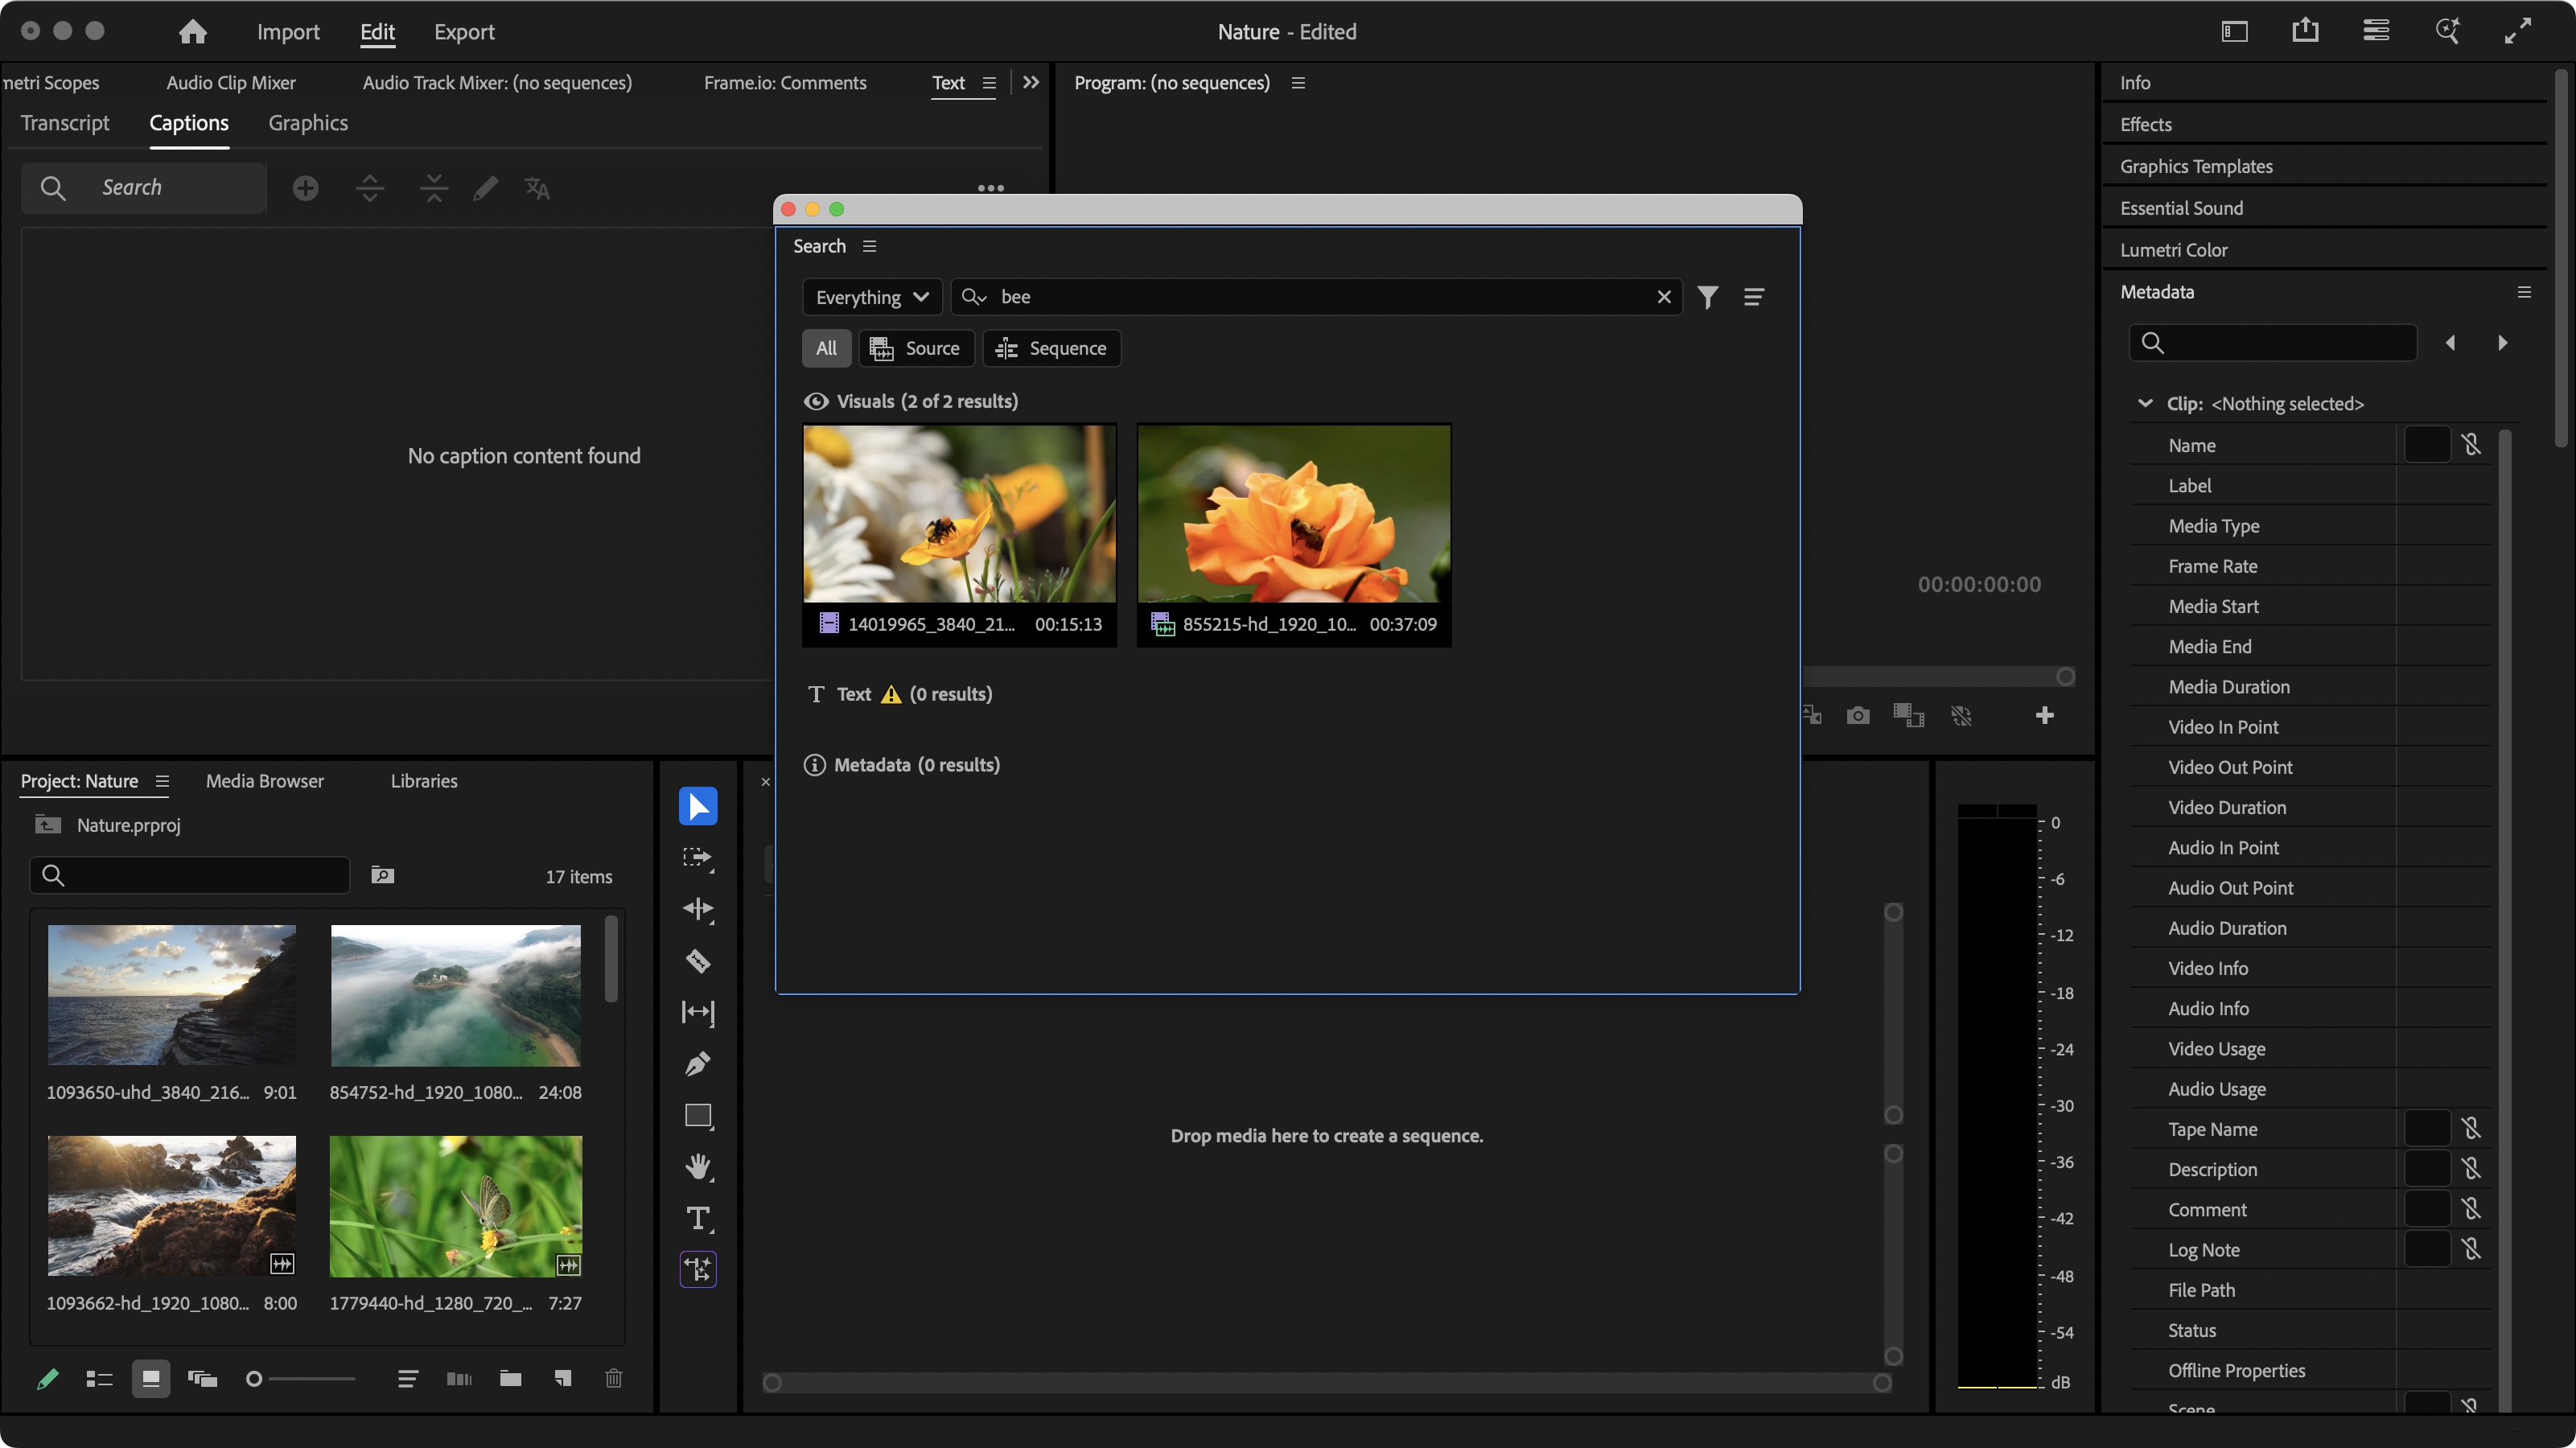Select the Razor tool
Viewport: 2576px width, 1448px height.
pyautogui.click(x=698, y=961)
